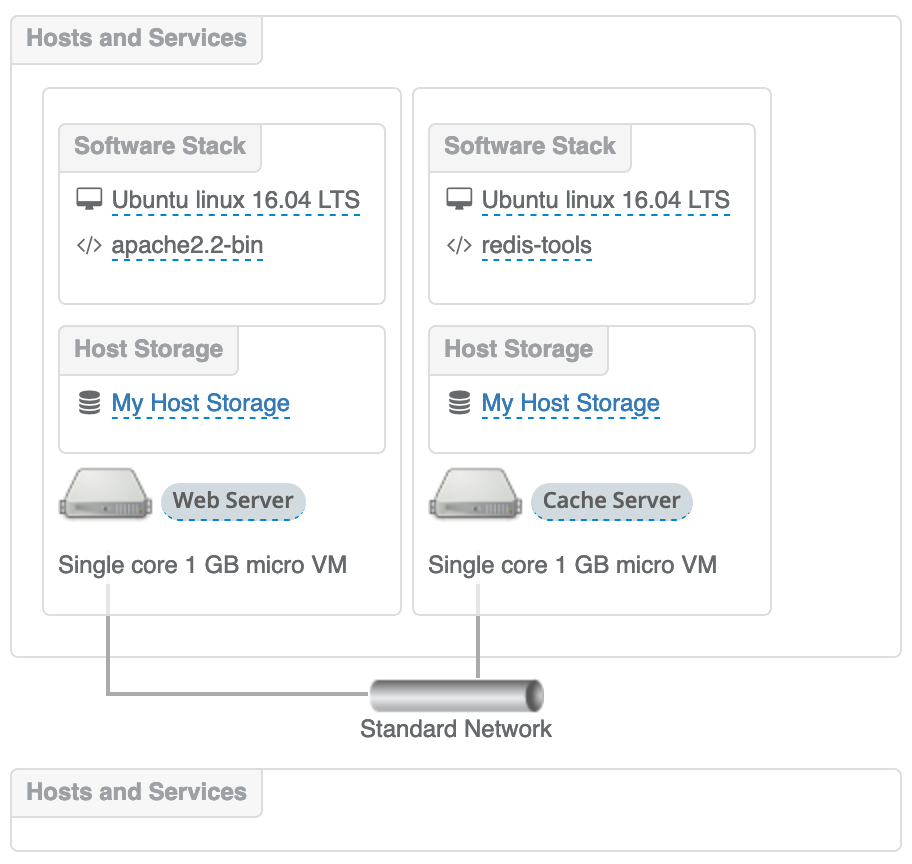The width and height of the screenshot is (912, 864).
Task: Select the first Hosts and Services header tab
Action: tap(137, 39)
